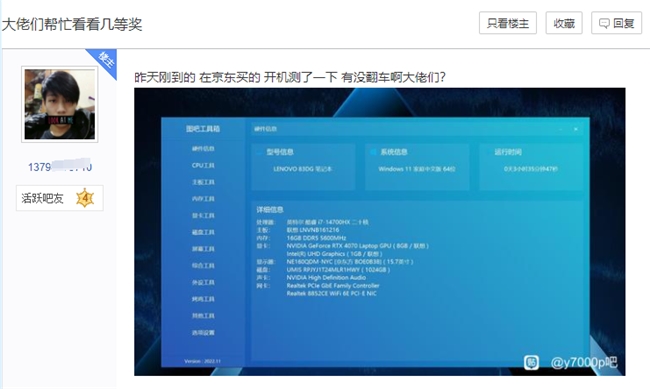Image resolution: width=650 pixels, height=389 pixels.
Task: Open 选项设置 at the sidebar bottom
Action: click(x=203, y=332)
